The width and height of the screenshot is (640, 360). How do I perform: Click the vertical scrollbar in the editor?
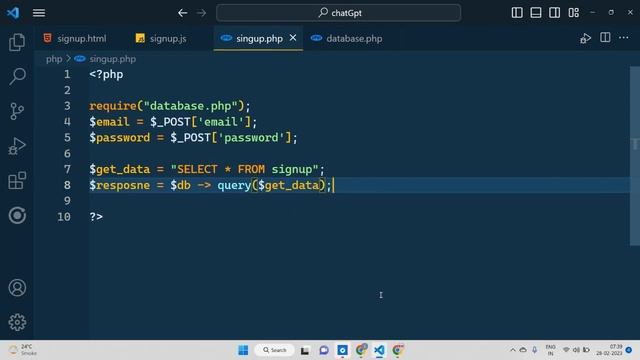[635, 156]
